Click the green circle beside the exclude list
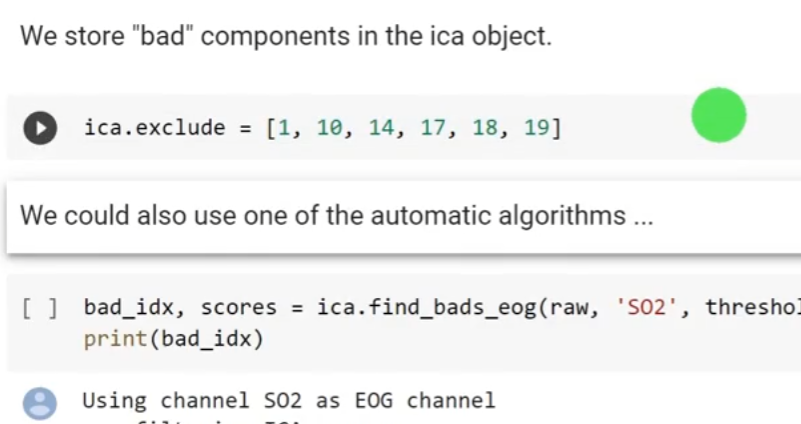The image size is (801, 424). [718, 115]
